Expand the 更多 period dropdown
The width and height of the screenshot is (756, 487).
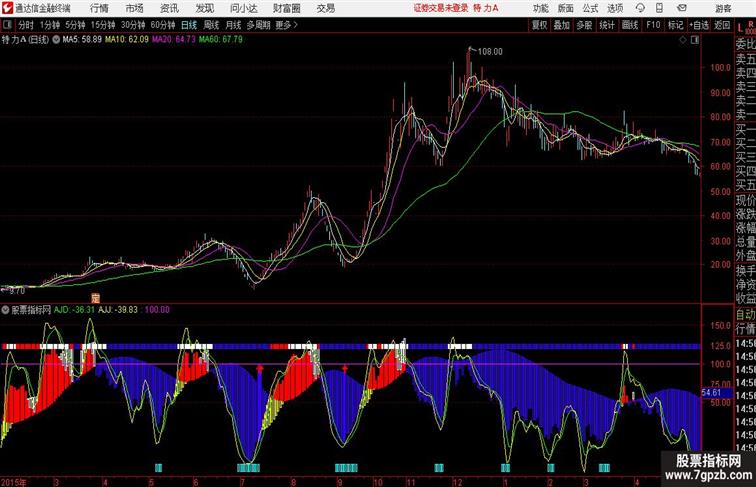[287, 25]
